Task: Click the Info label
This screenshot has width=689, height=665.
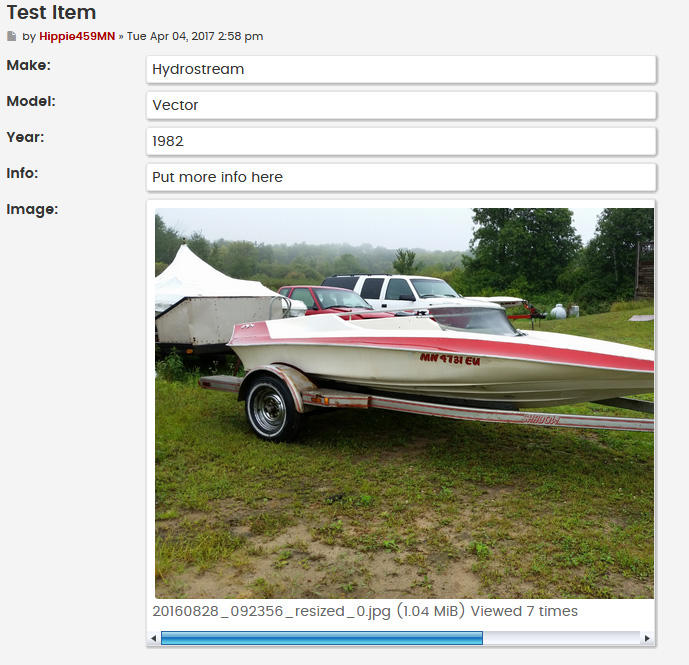Action: click(22, 173)
